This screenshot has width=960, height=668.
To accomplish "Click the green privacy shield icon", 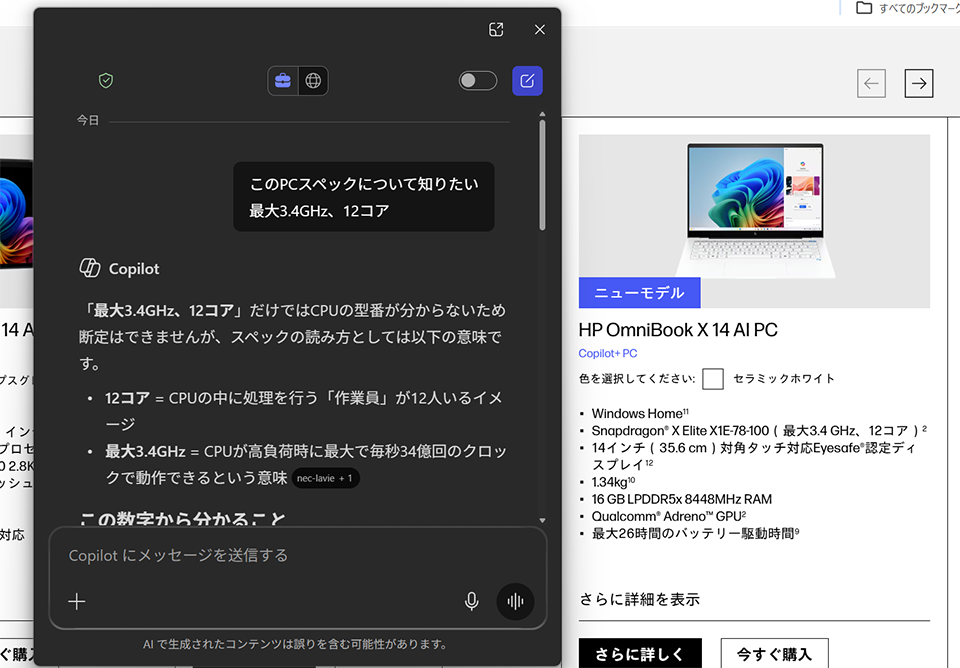I will coord(106,80).
